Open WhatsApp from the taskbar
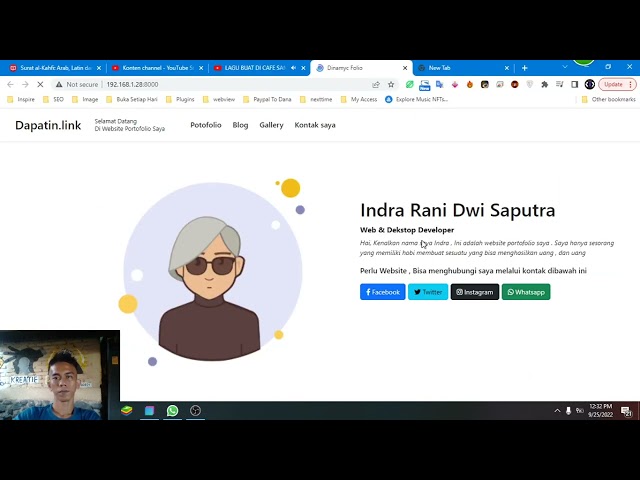Viewport: 640px width, 480px height. pos(172,411)
